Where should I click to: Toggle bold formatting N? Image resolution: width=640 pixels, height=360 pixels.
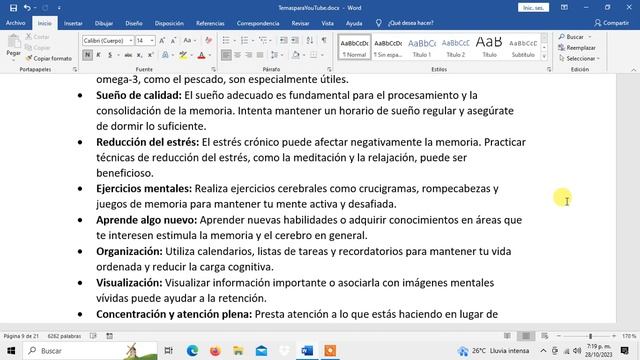coord(87,55)
